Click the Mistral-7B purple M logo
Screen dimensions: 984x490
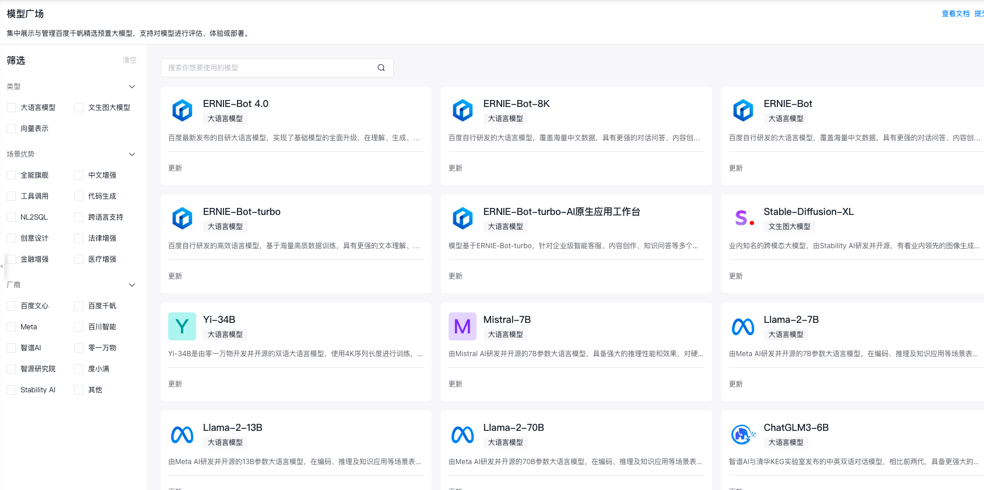463,326
